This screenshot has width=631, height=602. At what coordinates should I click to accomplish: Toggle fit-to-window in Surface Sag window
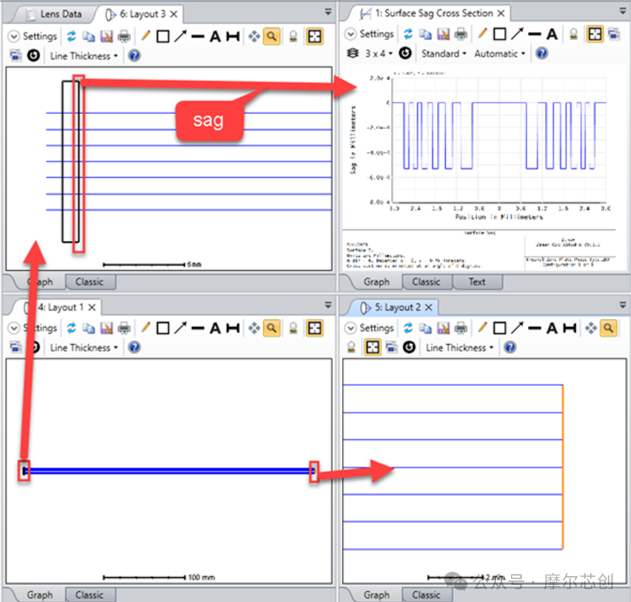[x=595, y=34]
